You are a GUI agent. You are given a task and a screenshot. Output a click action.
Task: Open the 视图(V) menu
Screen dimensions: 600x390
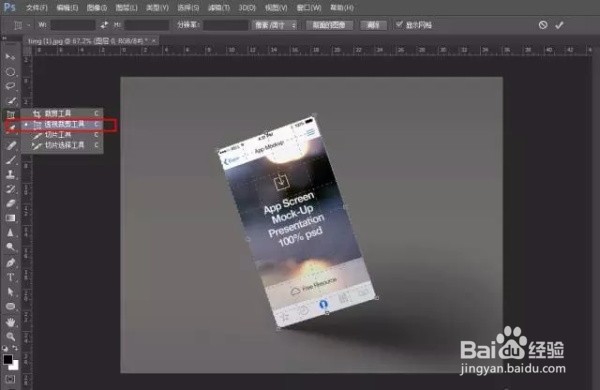point(276,8)
